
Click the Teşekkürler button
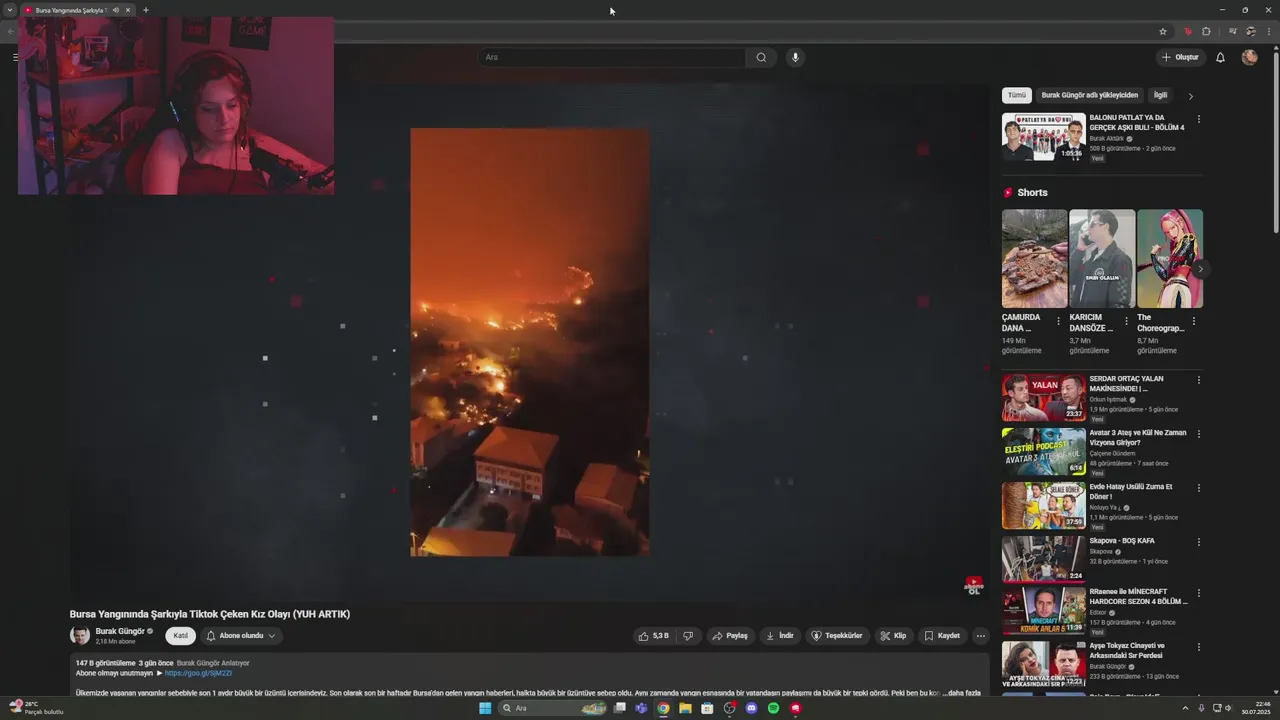click(837, 636)
